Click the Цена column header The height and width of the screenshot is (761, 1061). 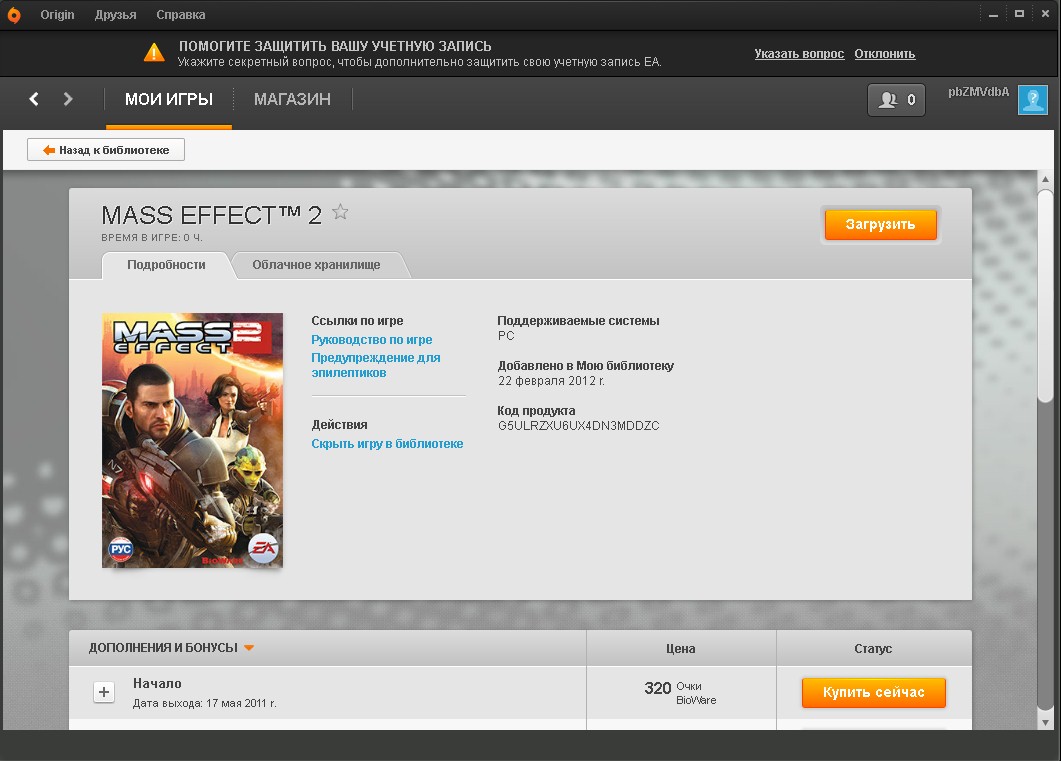(681, 649)
